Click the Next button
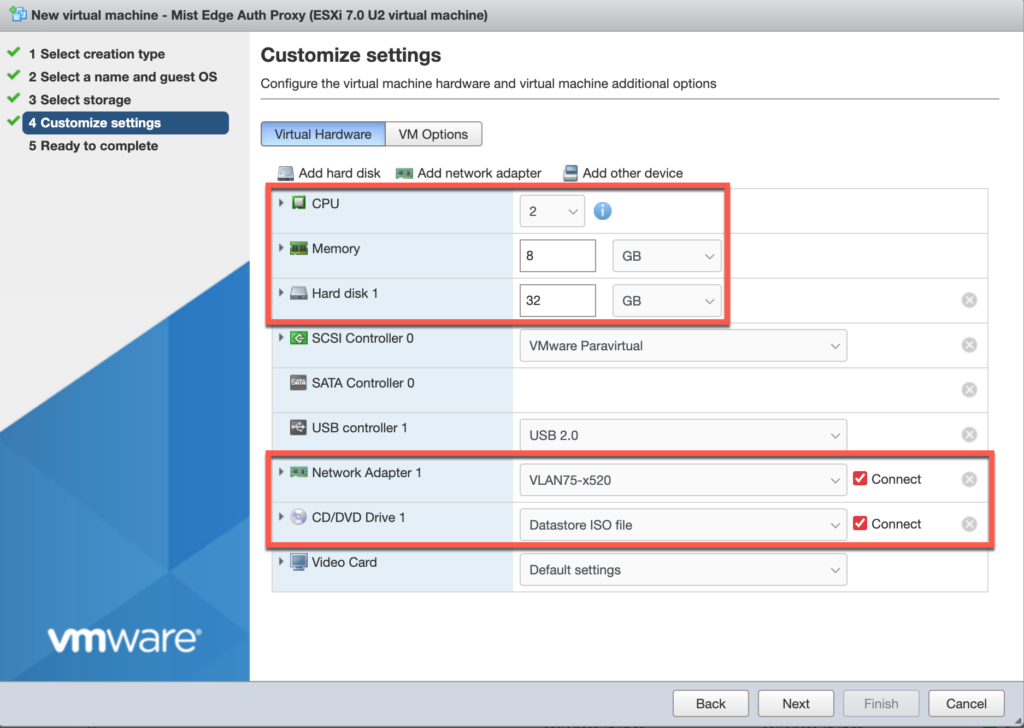This screenshot has width=1024, height=728. click(x=795, y=703)
